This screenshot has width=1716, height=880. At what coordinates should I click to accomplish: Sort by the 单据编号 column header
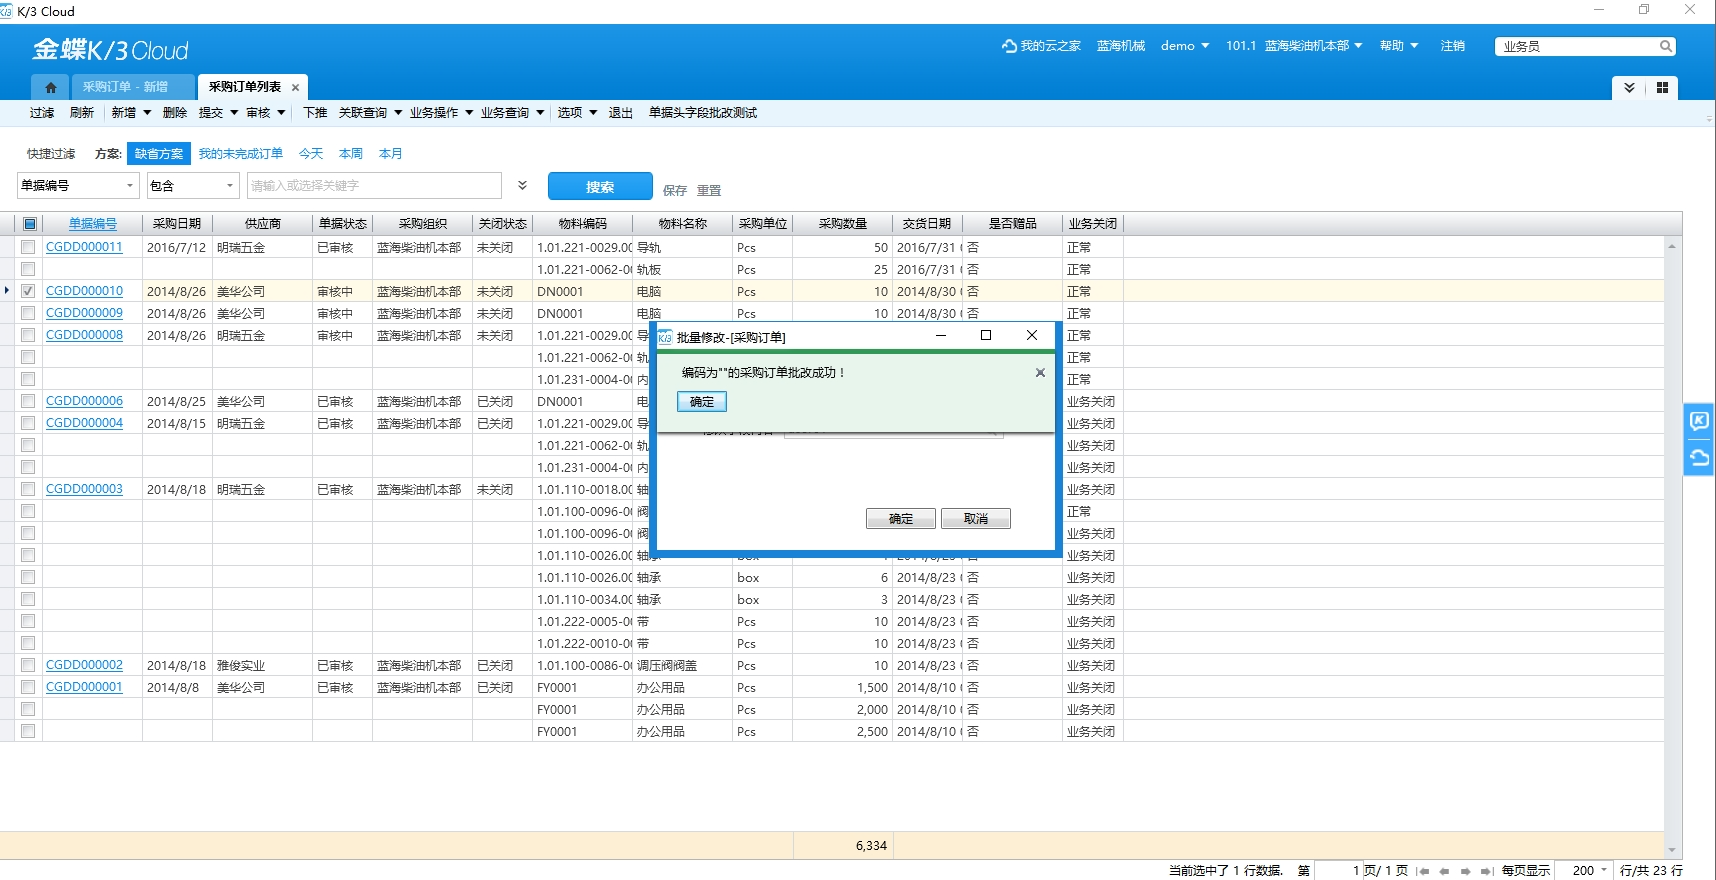tap(93, 224)
